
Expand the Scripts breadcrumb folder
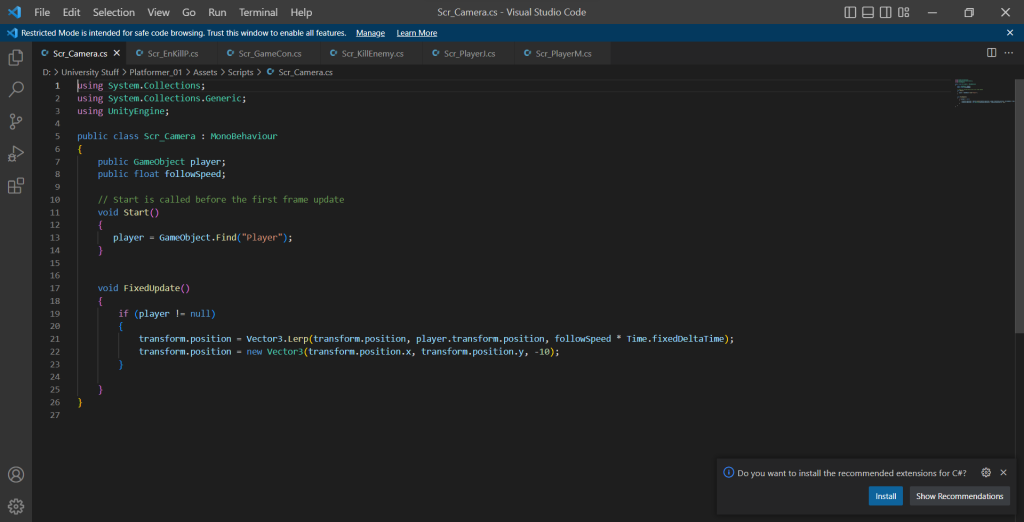click(239, 72)
